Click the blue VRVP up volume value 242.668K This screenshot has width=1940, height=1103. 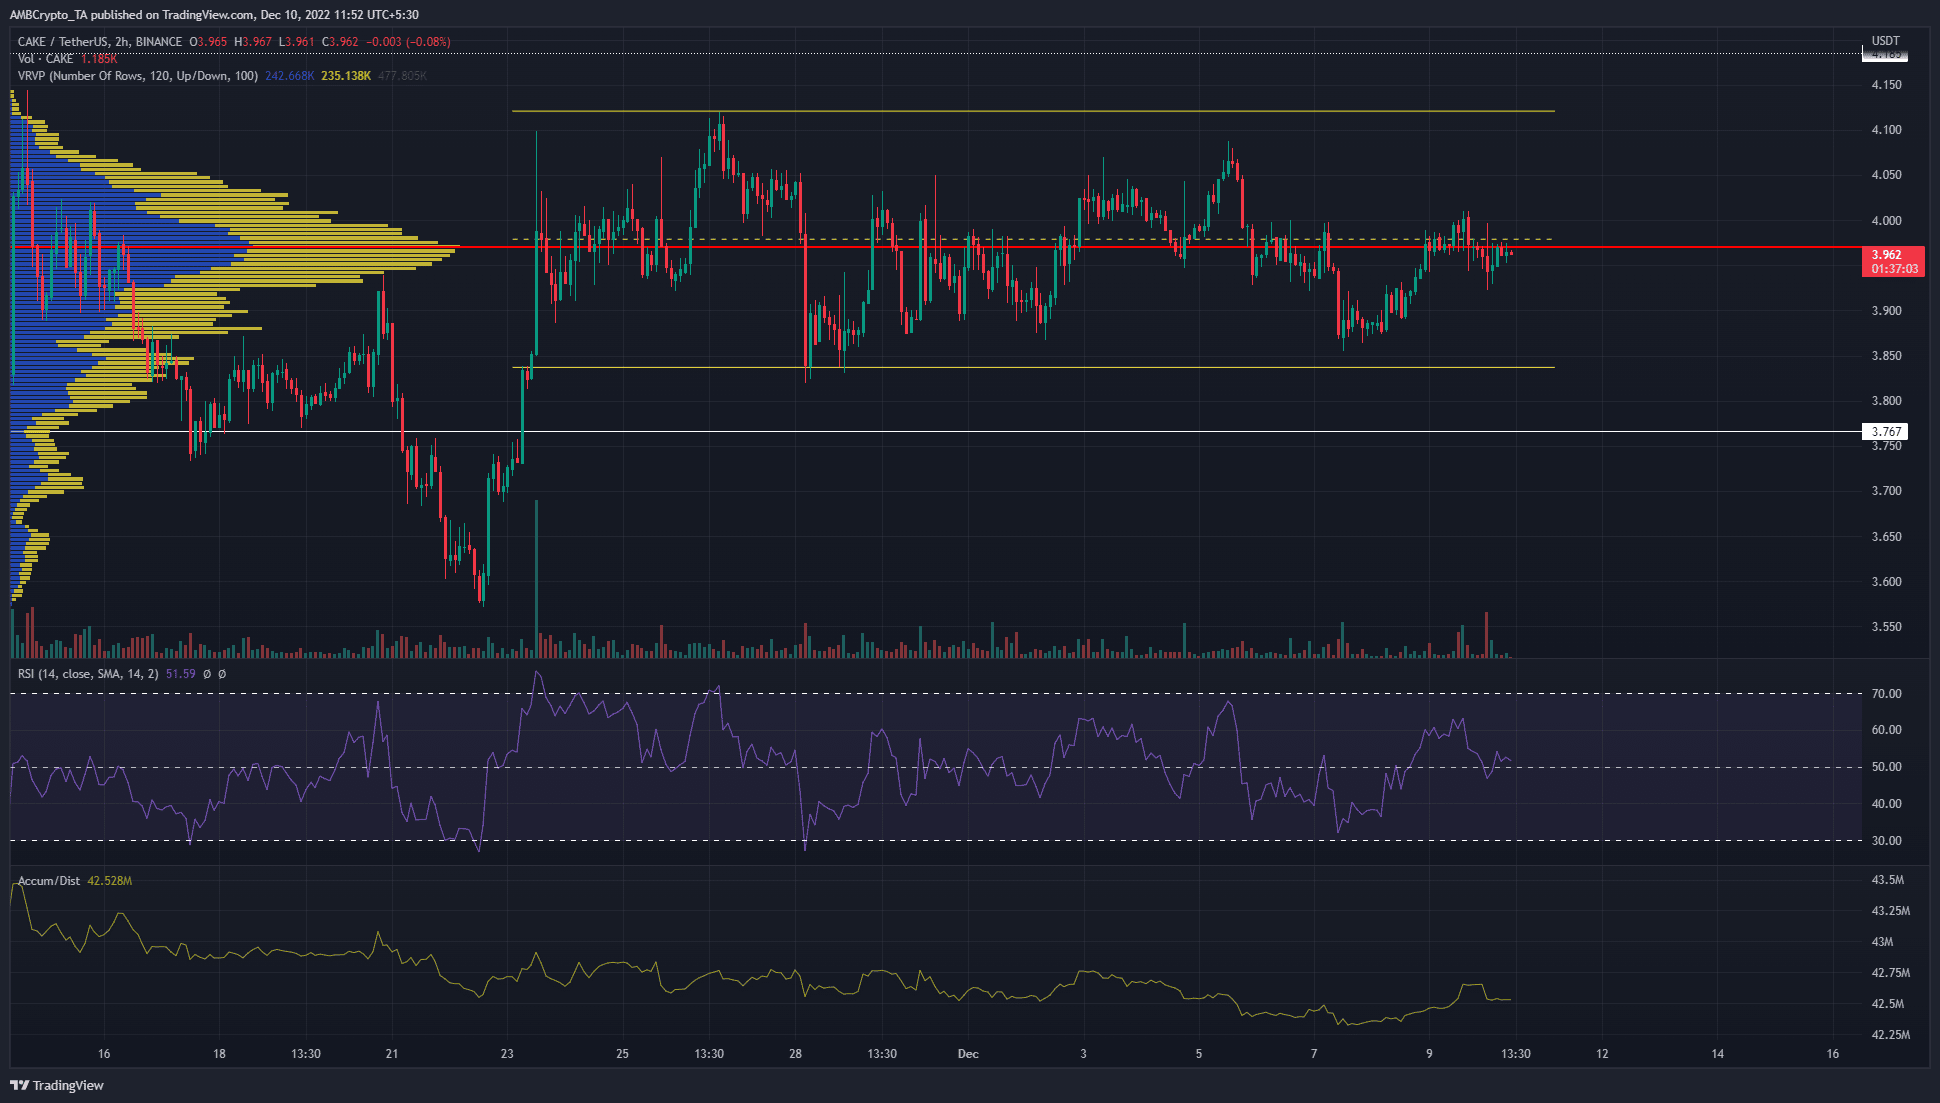(290, 76)
